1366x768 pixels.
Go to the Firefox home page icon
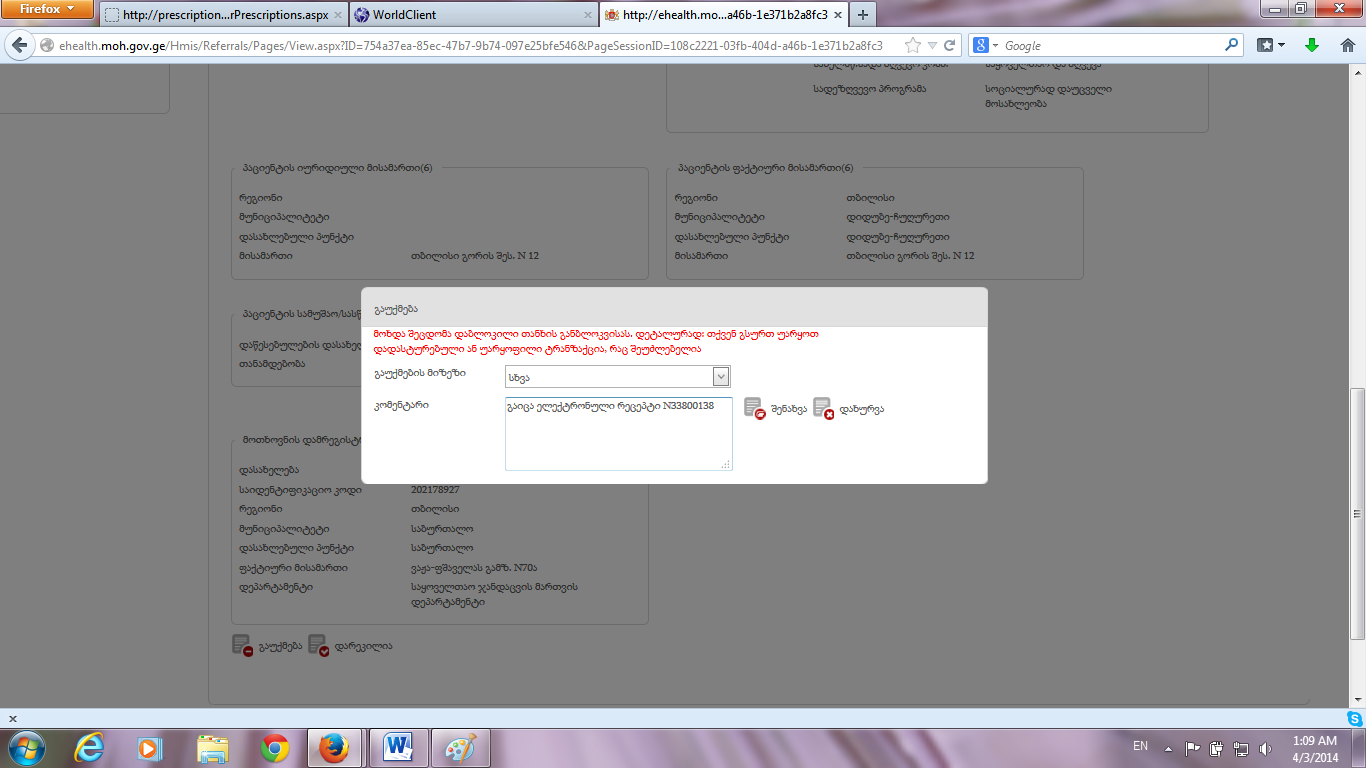pos(1347,46)
